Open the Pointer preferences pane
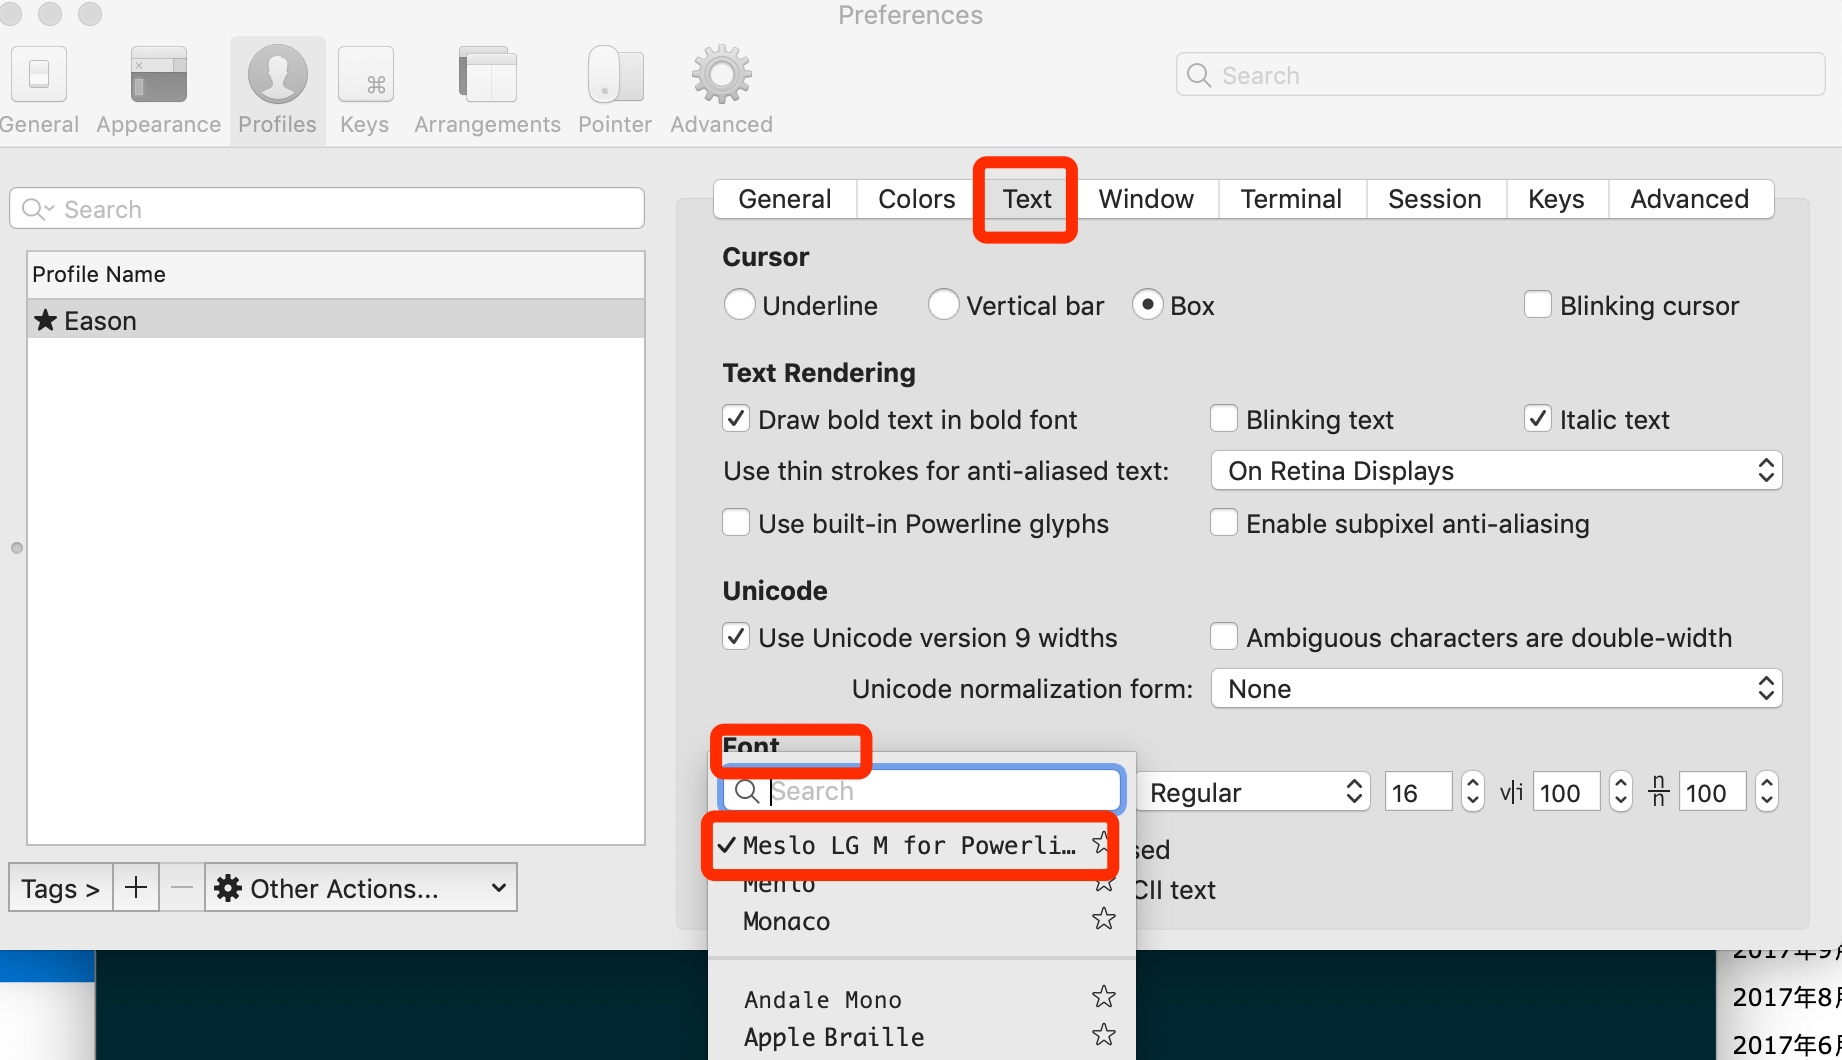This screenshot has height=1060, width=1842. [614, 90]
